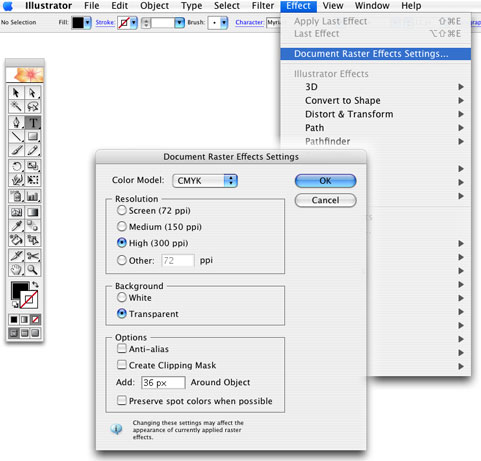Select the Eyedropper tool
Image resolution: width=481 pixels, height=461 pixels.
16,226
